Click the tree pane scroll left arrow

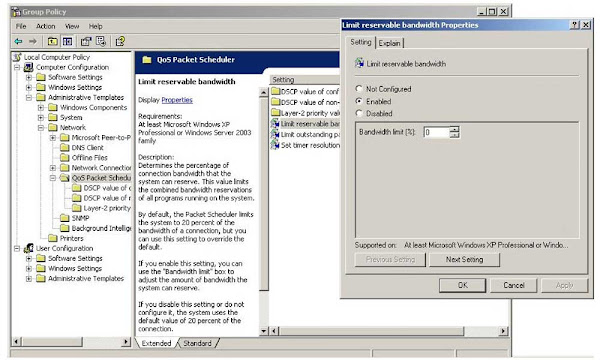[16, 341]
